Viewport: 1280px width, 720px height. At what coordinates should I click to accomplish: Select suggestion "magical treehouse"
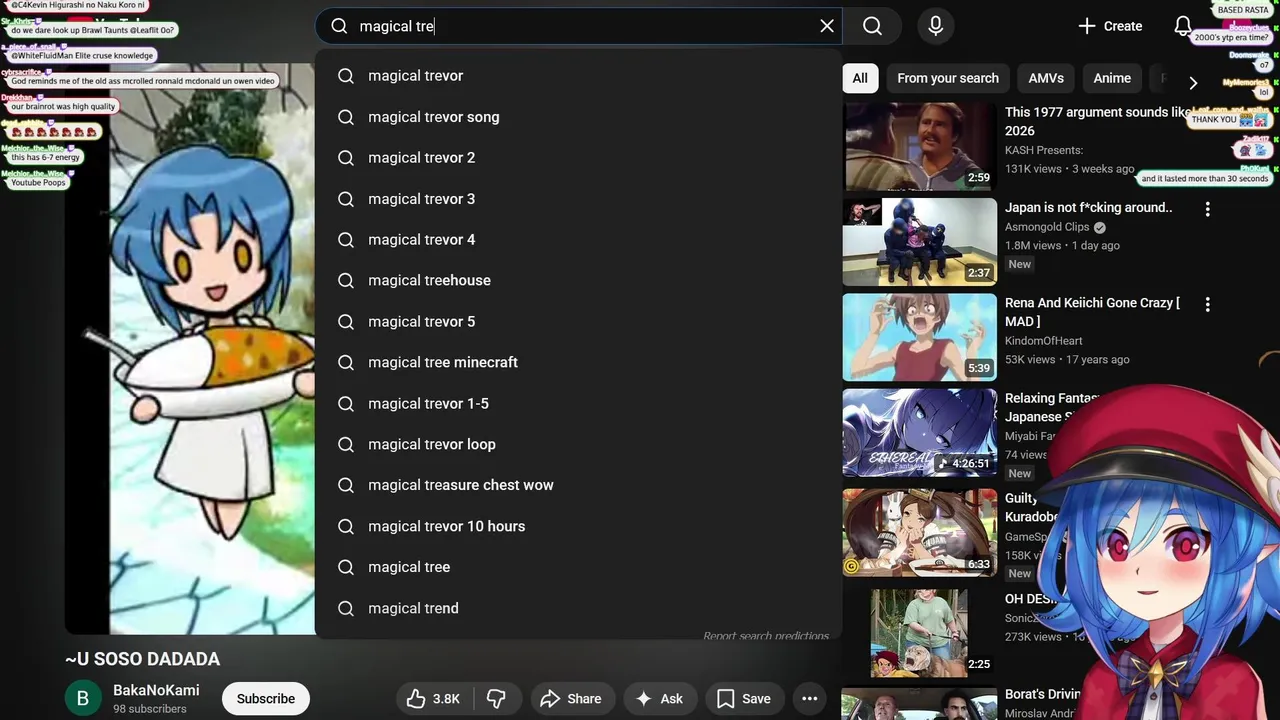click(x=579, y=281)
